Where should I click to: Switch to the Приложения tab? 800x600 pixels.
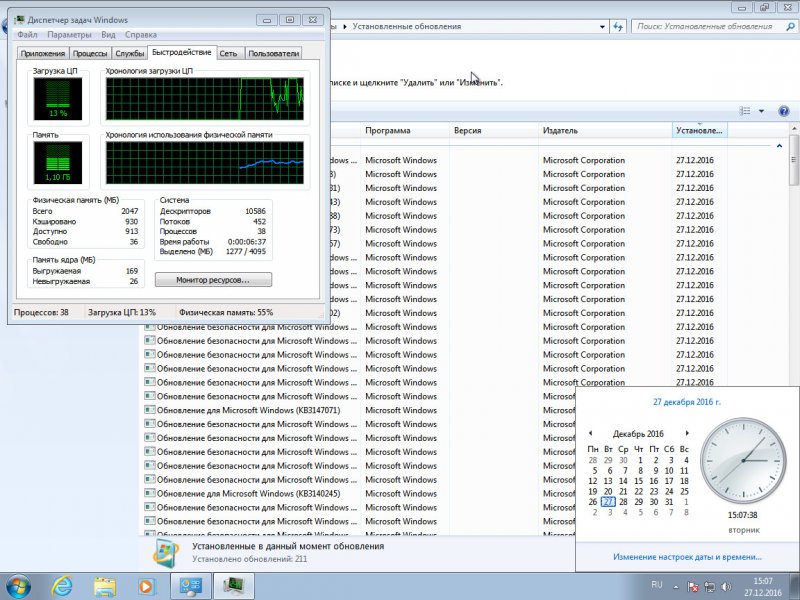pos(43,54)
